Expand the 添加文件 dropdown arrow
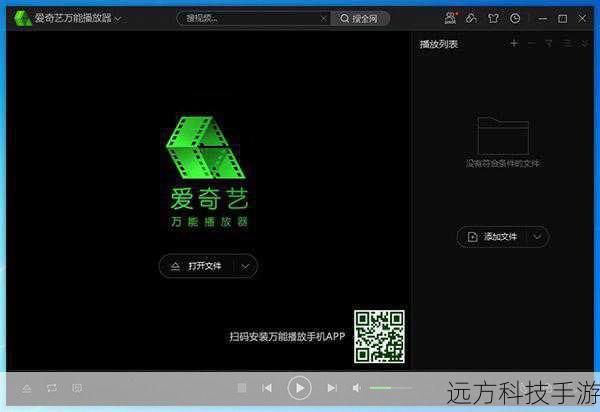Screen dimensions: 600x412 [538, 236]
